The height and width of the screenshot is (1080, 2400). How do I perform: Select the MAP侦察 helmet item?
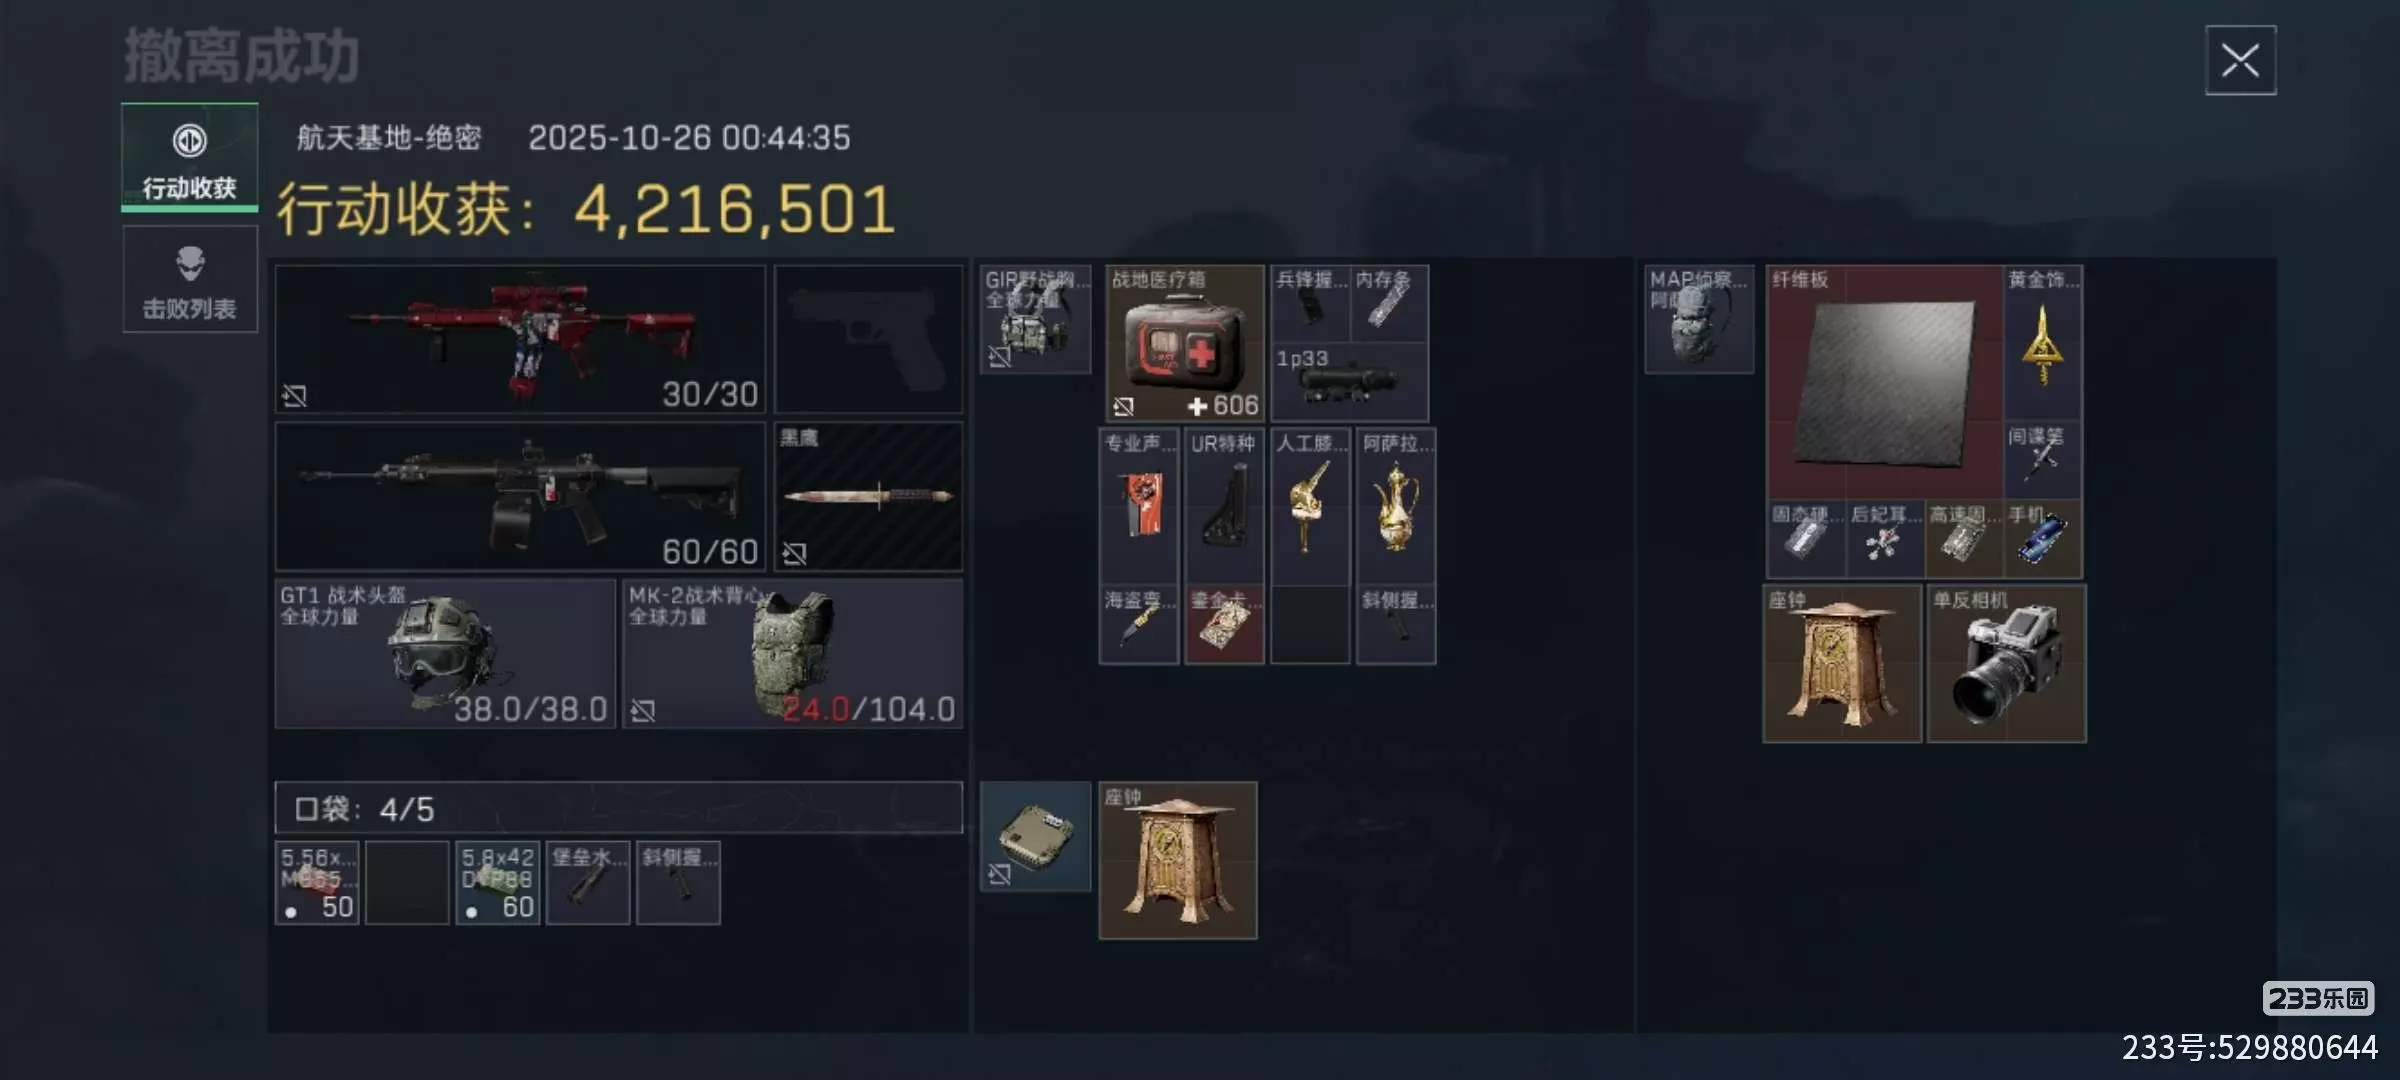1699,320
